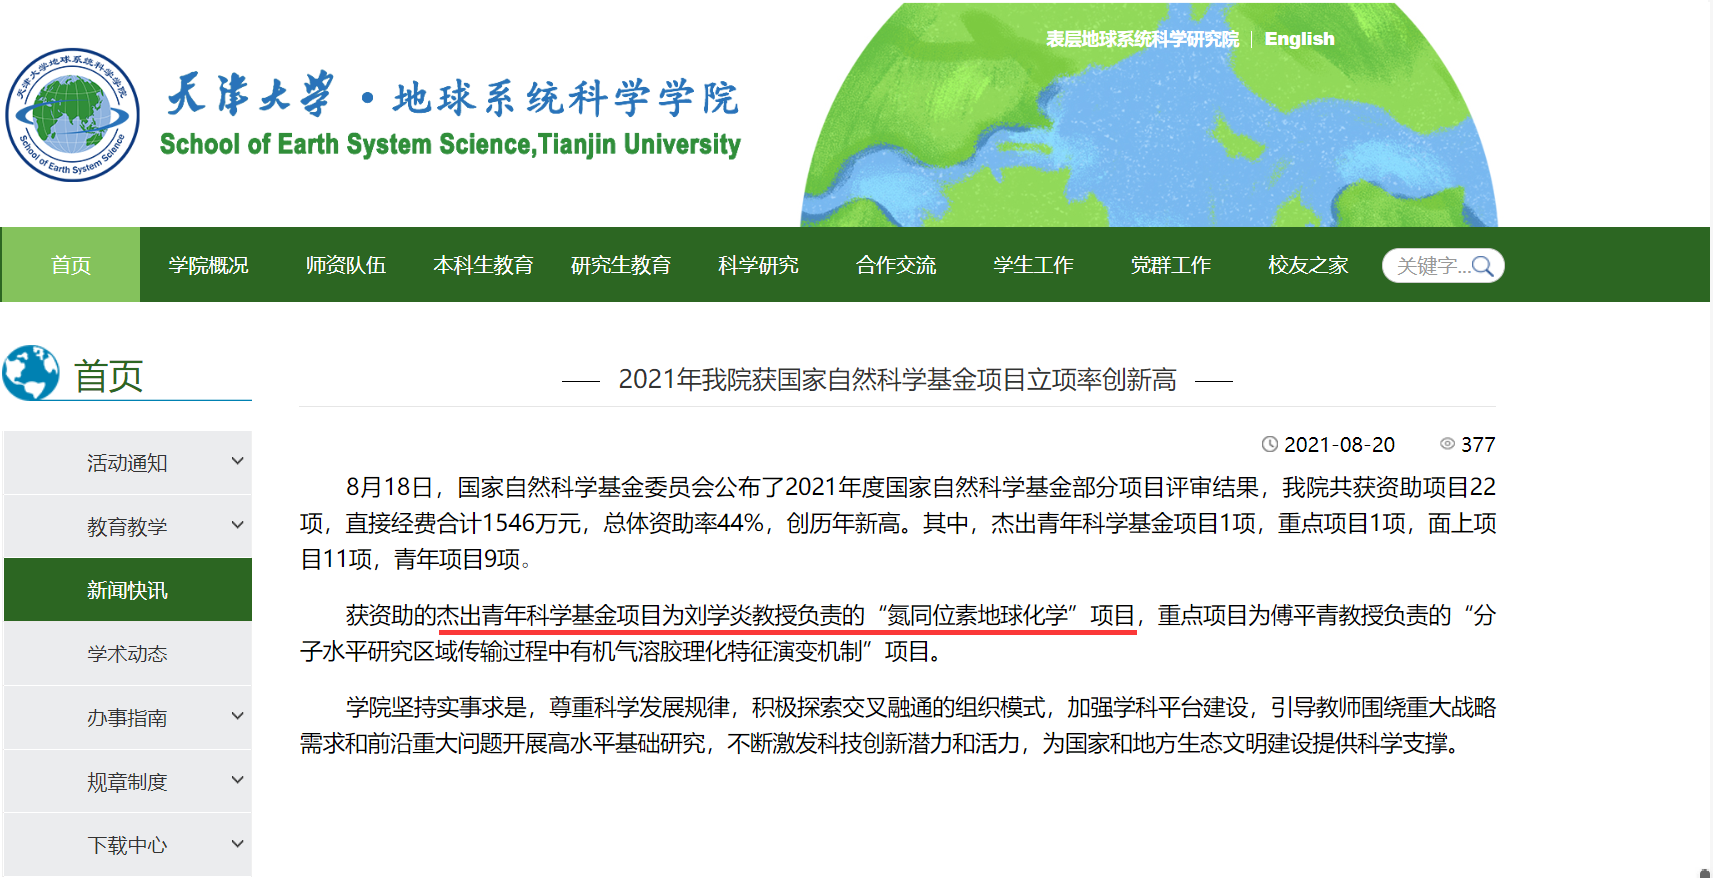The width and height of the screenshot is (1713, 878).
Task: Select 学术动态 in the sidebar
Action: (127, 654)
